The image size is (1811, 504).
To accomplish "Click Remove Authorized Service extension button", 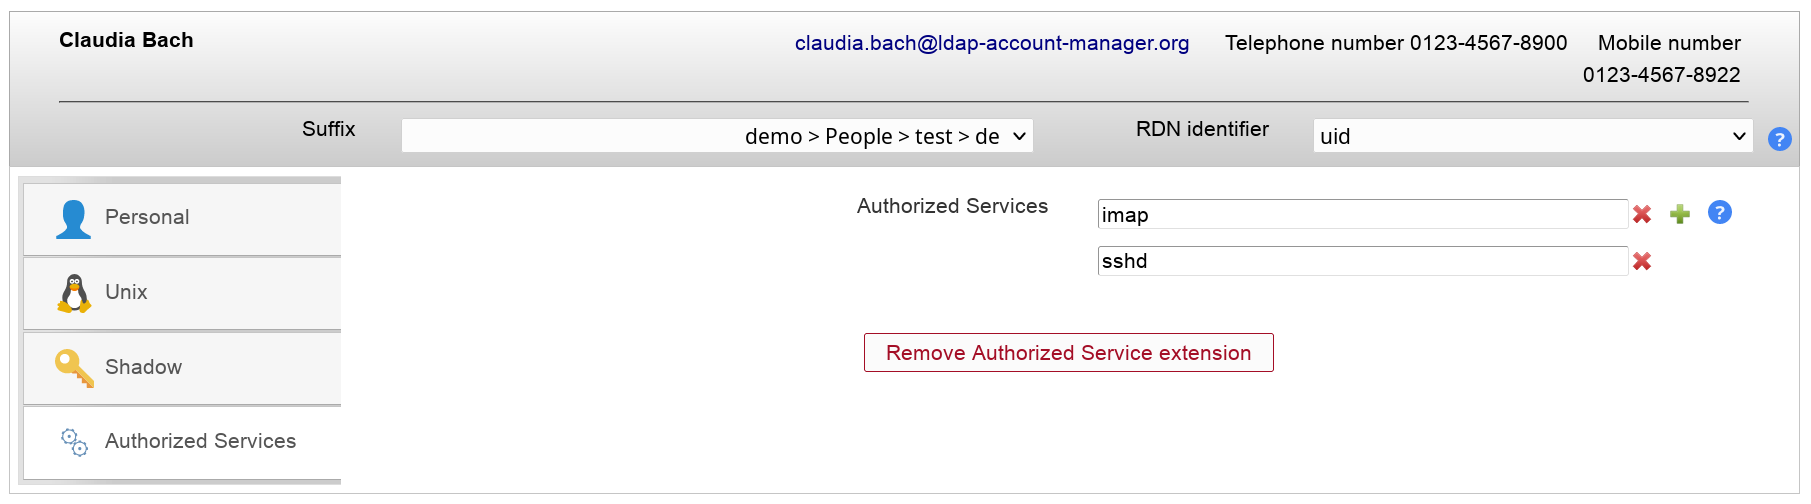I will [x=1068, y=353].
